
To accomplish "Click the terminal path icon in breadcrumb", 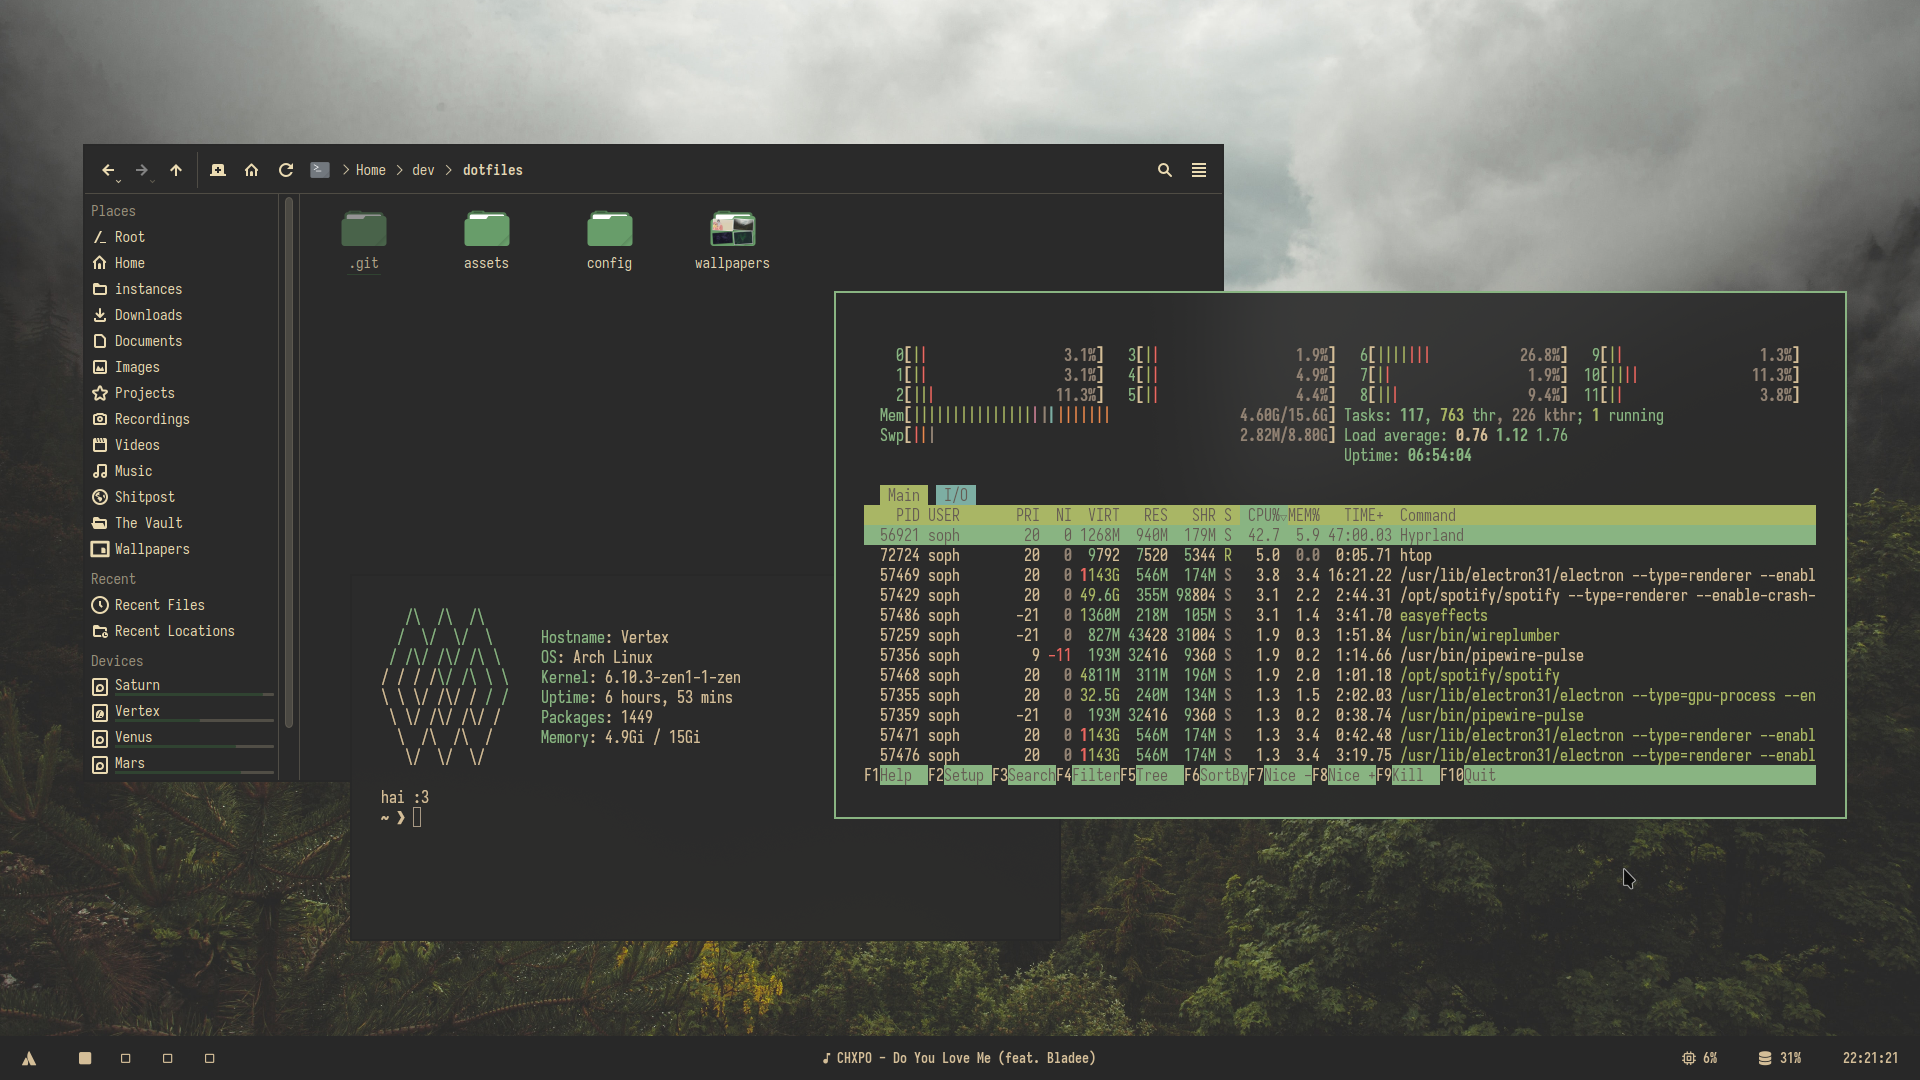I will (320, 170).
